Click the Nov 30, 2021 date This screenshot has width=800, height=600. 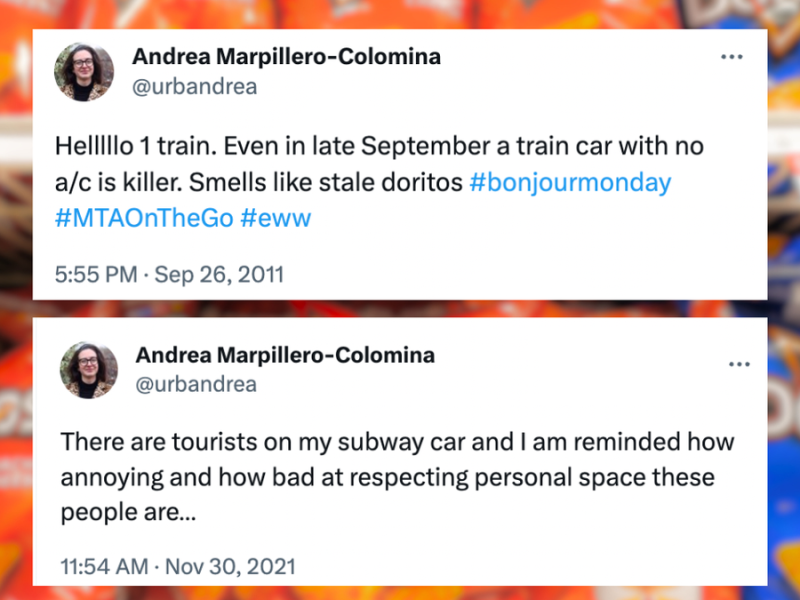coord(230,566)
